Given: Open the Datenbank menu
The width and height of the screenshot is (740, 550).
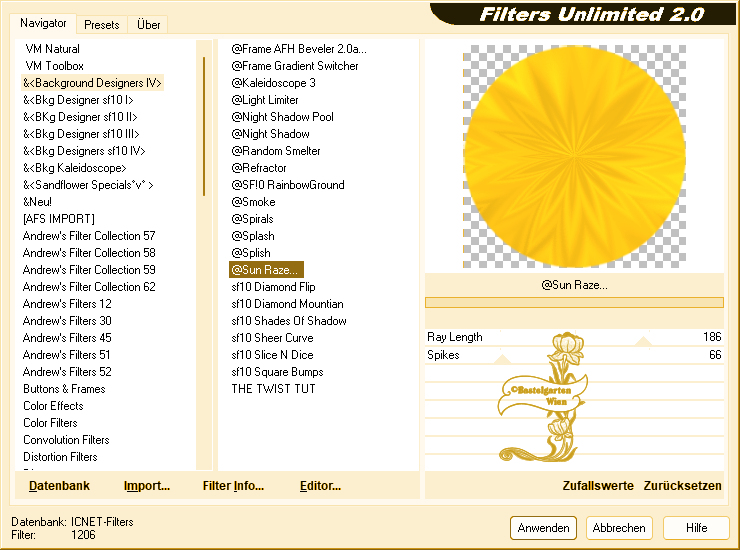Looking at the screenshot, I should tap(59, 485).
